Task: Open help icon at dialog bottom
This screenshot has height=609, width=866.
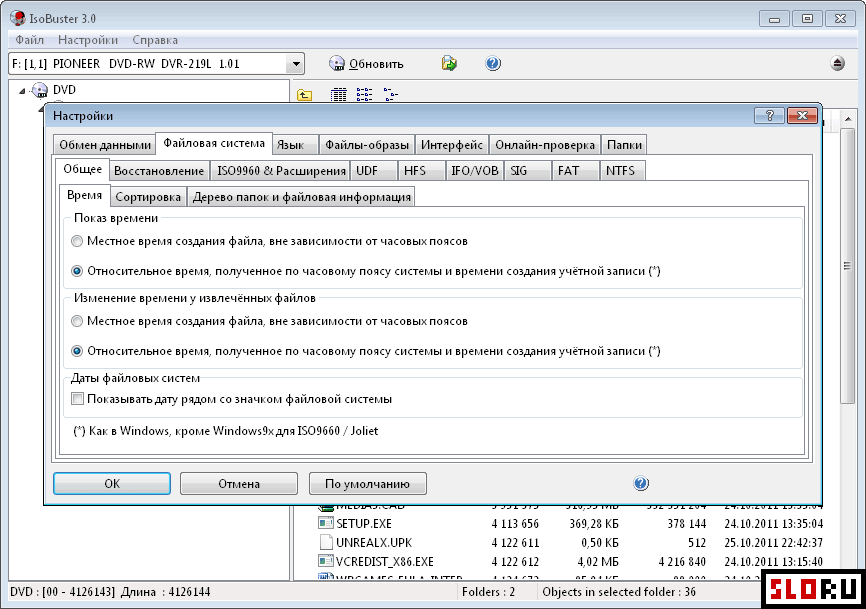Action: [x=641, y=484]
